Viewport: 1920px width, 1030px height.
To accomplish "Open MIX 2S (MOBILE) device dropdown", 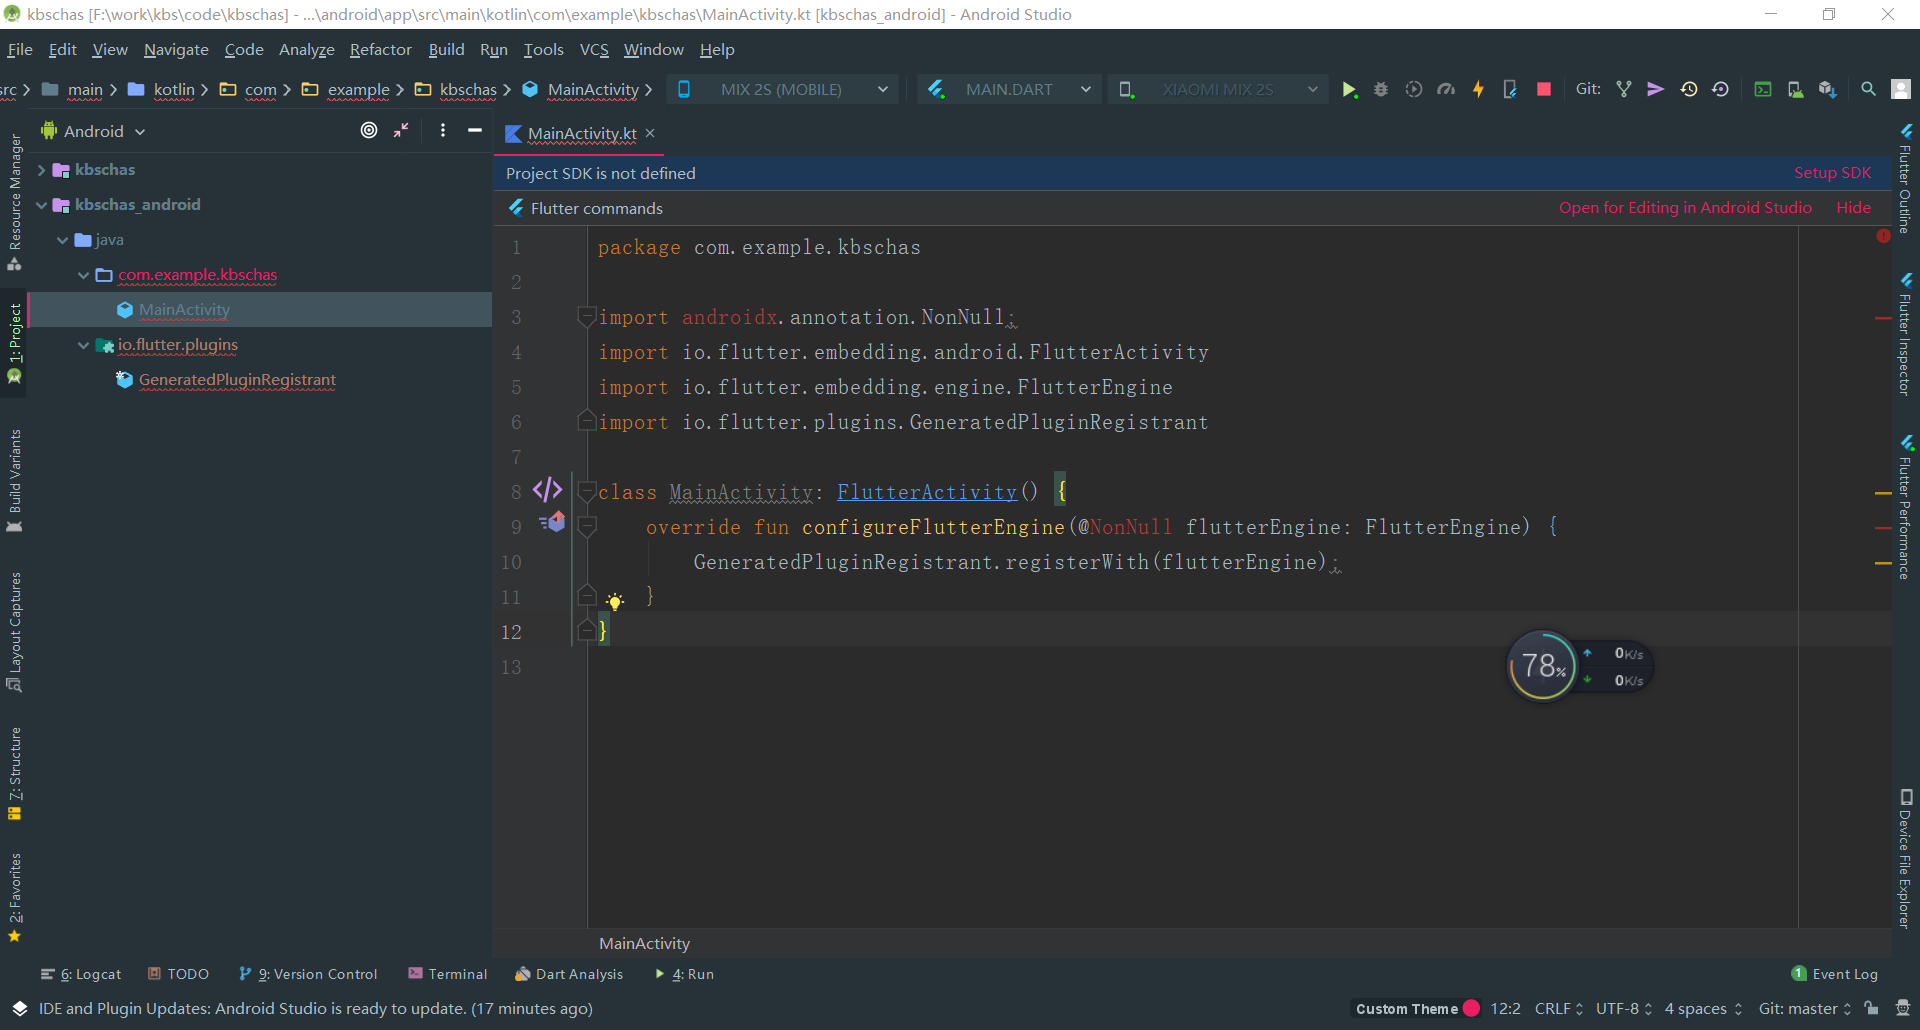I will 783,90.
